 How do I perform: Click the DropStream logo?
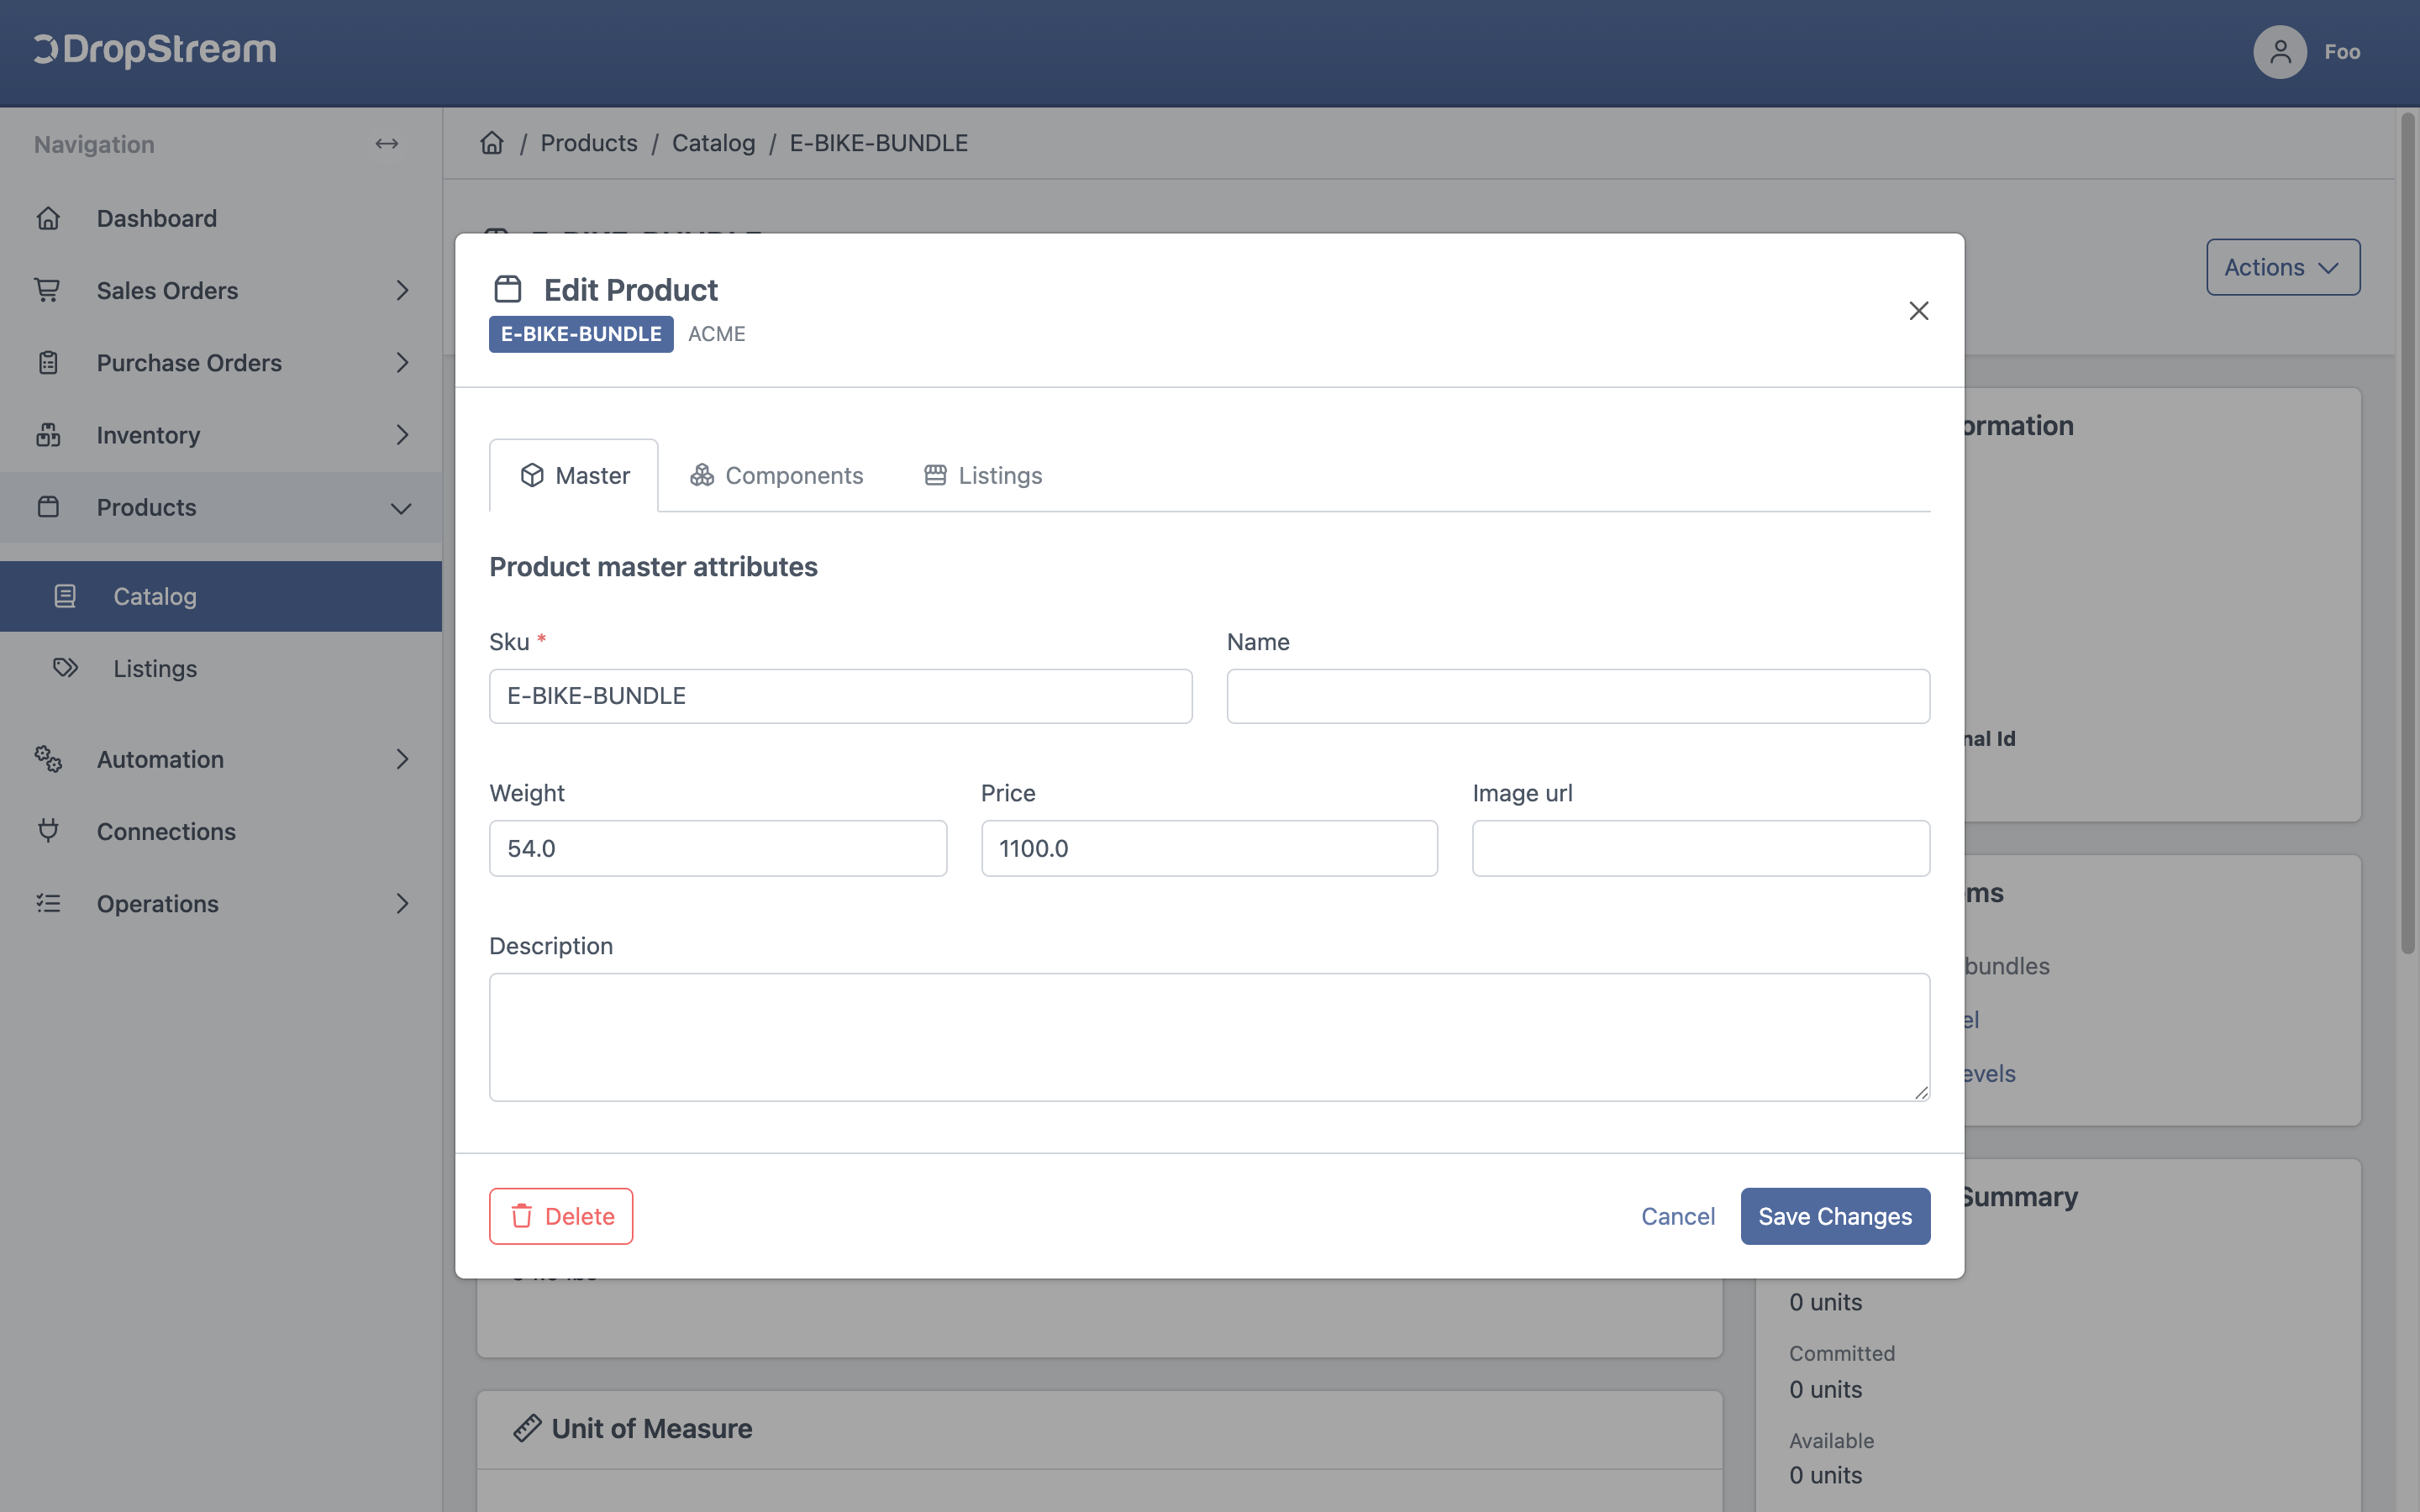[x=155, y=50]
